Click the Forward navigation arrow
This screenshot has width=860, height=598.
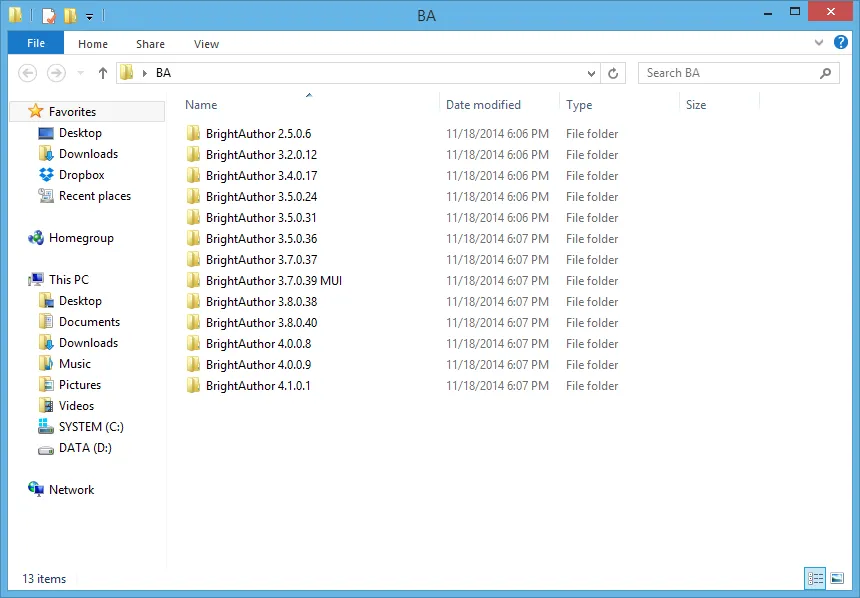tap(56, 73)
